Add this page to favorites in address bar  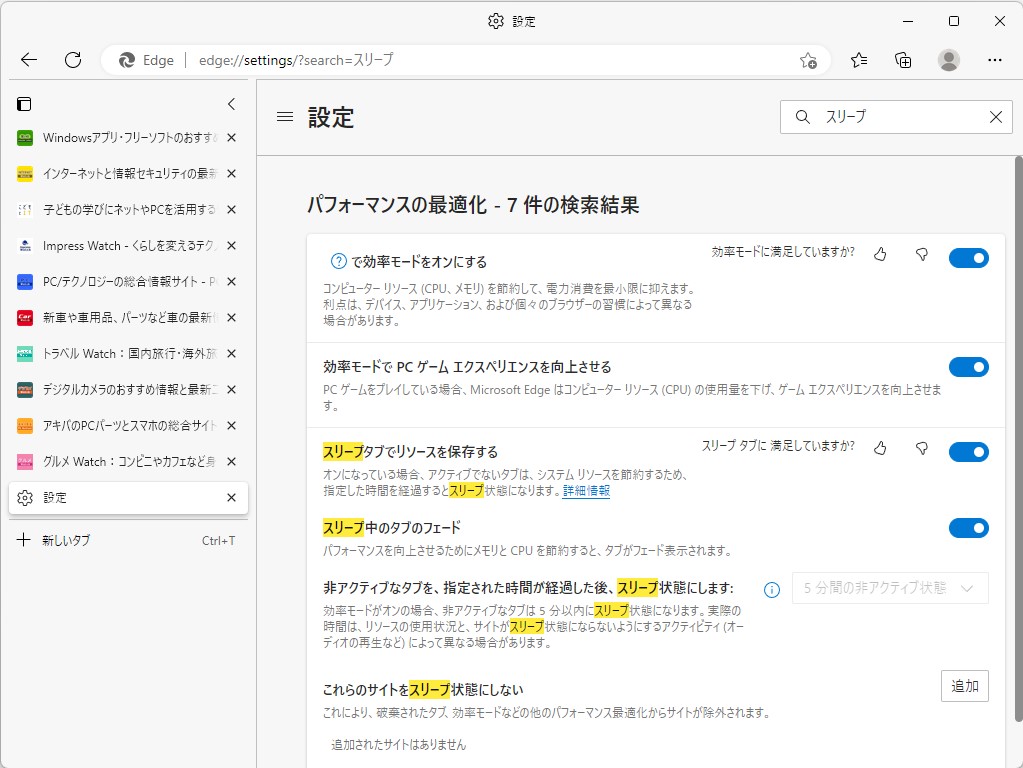tap(808, 60)
